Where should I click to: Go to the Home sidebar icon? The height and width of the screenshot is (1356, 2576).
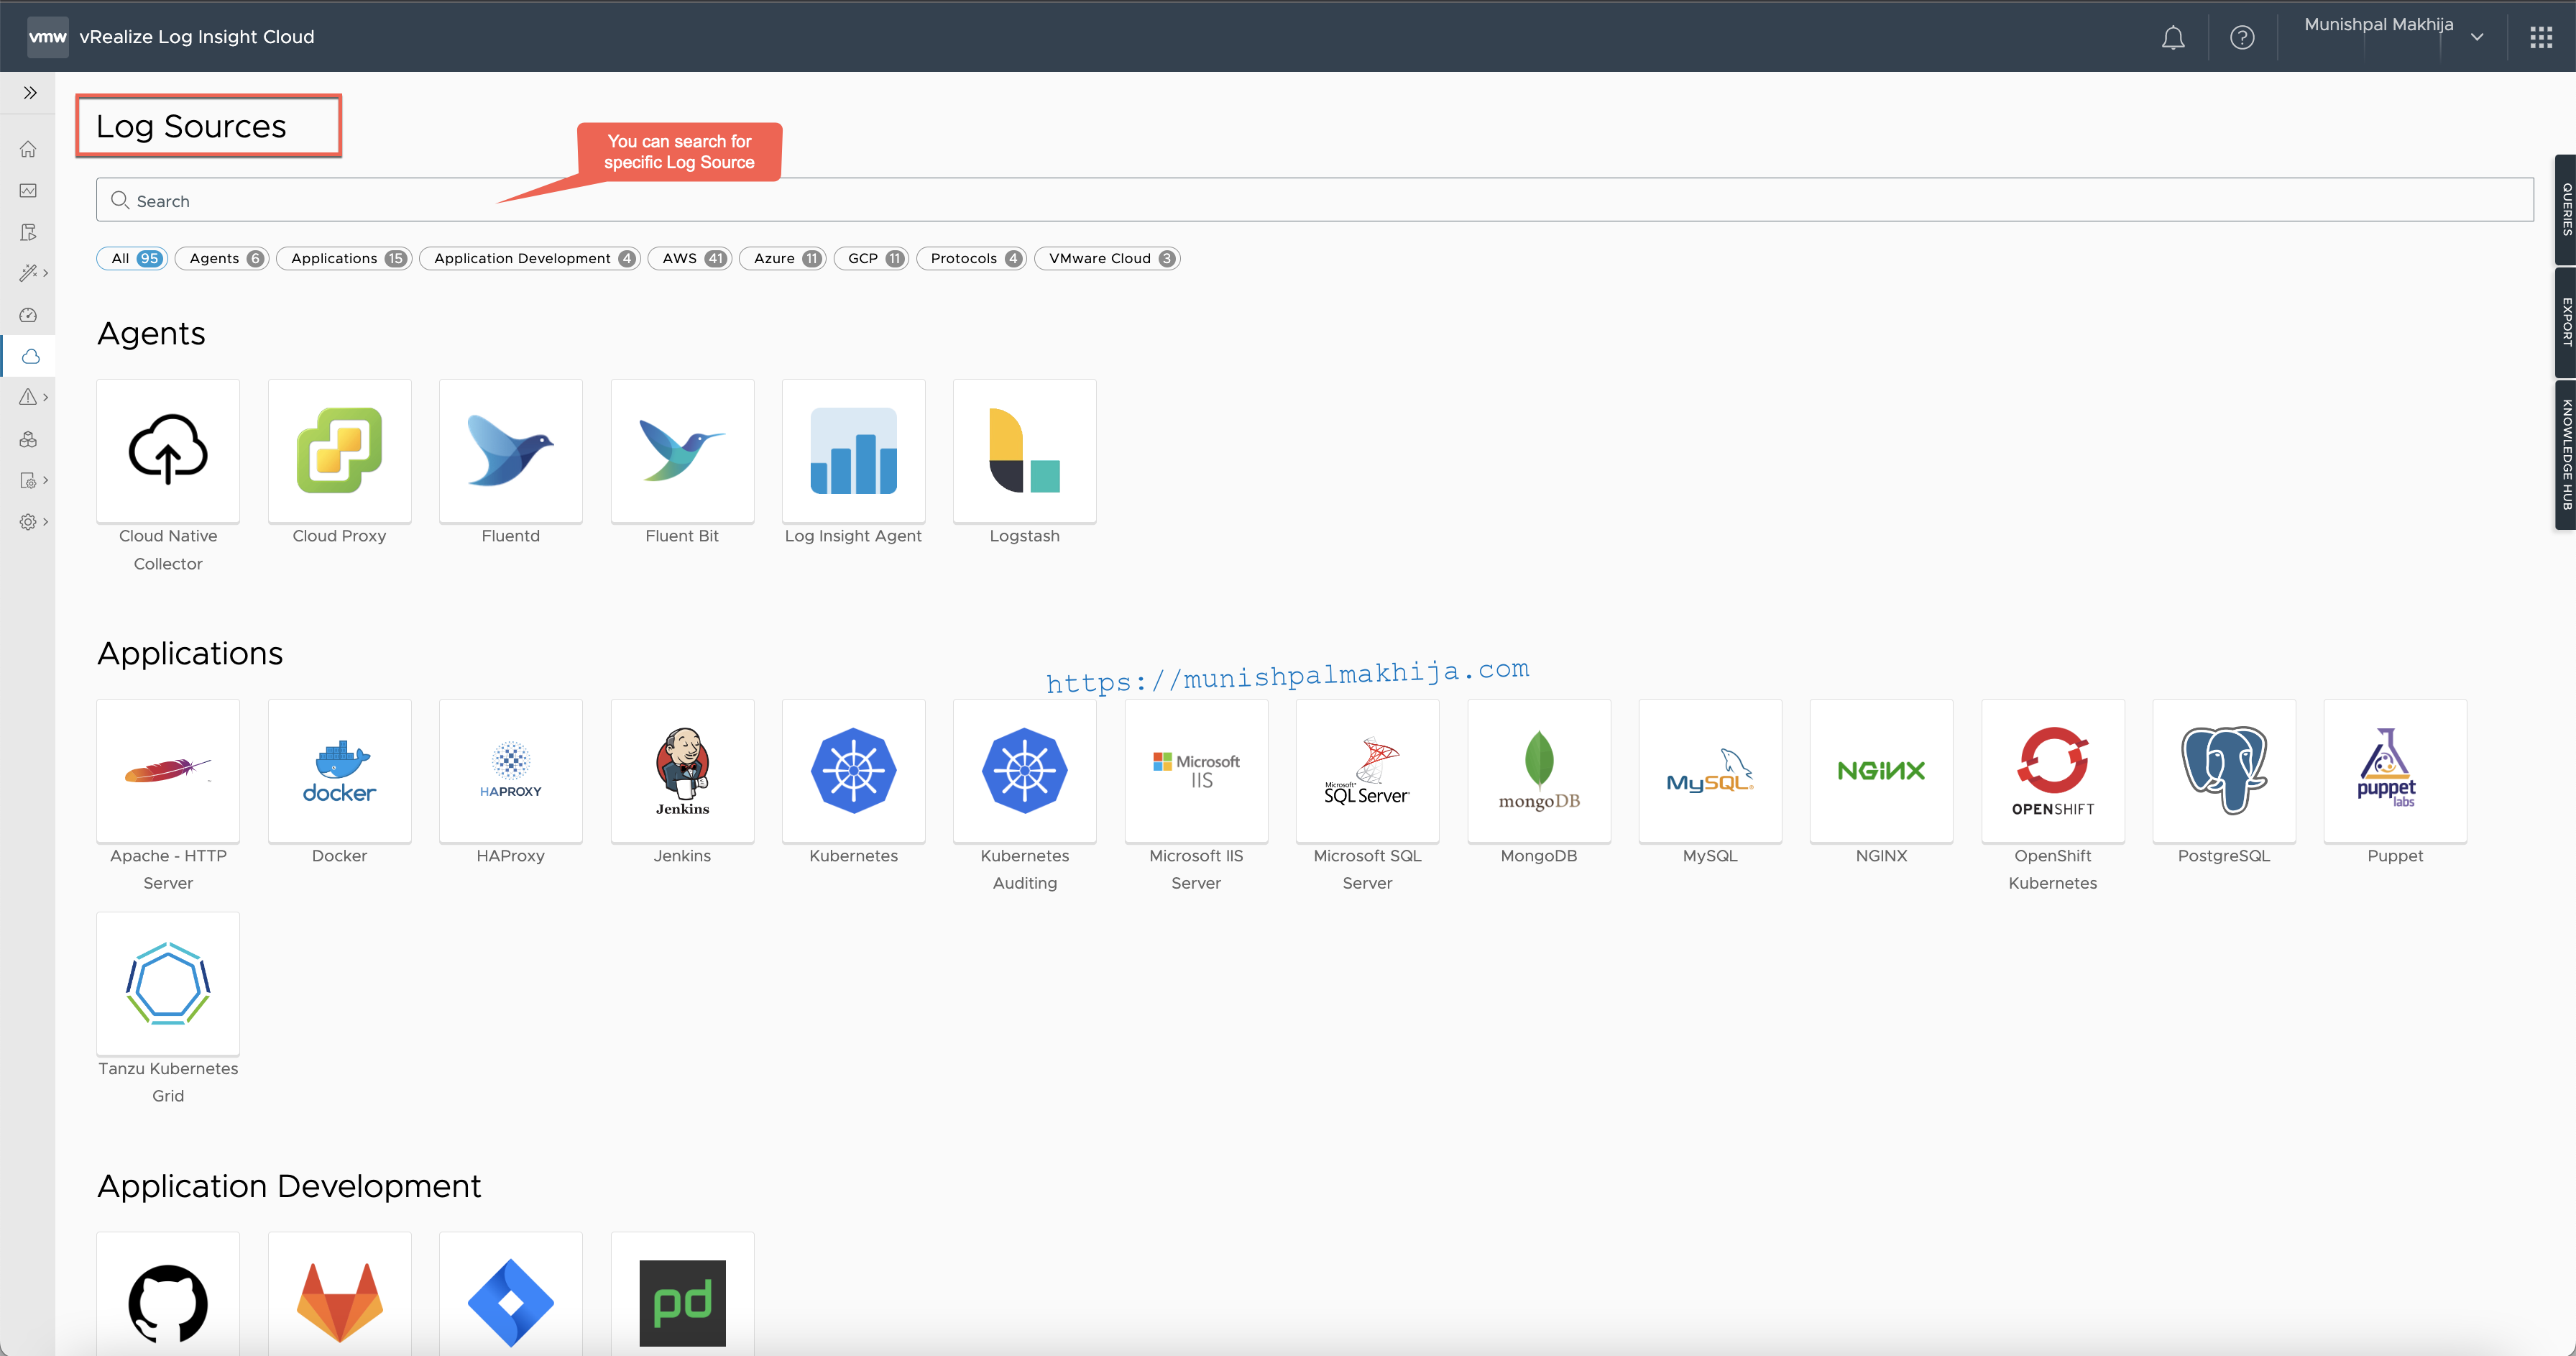click(28, 149)
